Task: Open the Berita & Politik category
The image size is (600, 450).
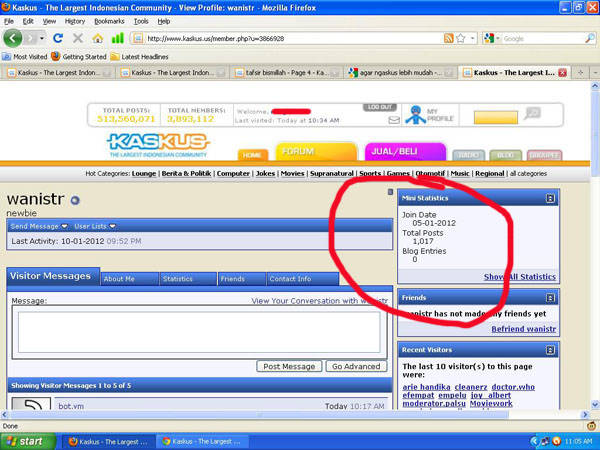Action: click(186, 173)
